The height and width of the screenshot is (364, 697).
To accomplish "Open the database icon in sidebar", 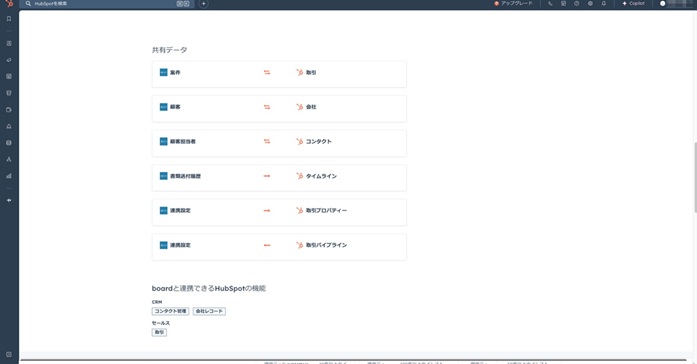I will 9,143.
